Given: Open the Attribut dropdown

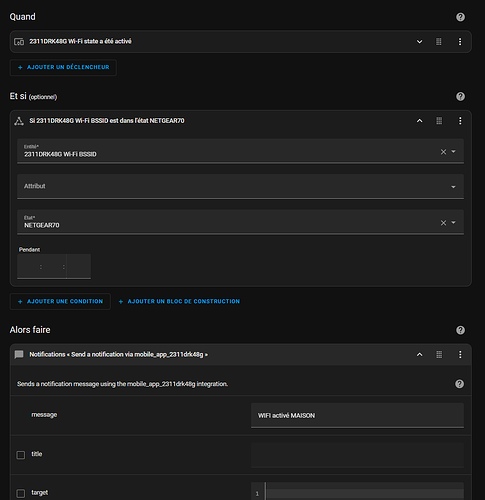Looking at the screenshot, I should click(240, 186).
